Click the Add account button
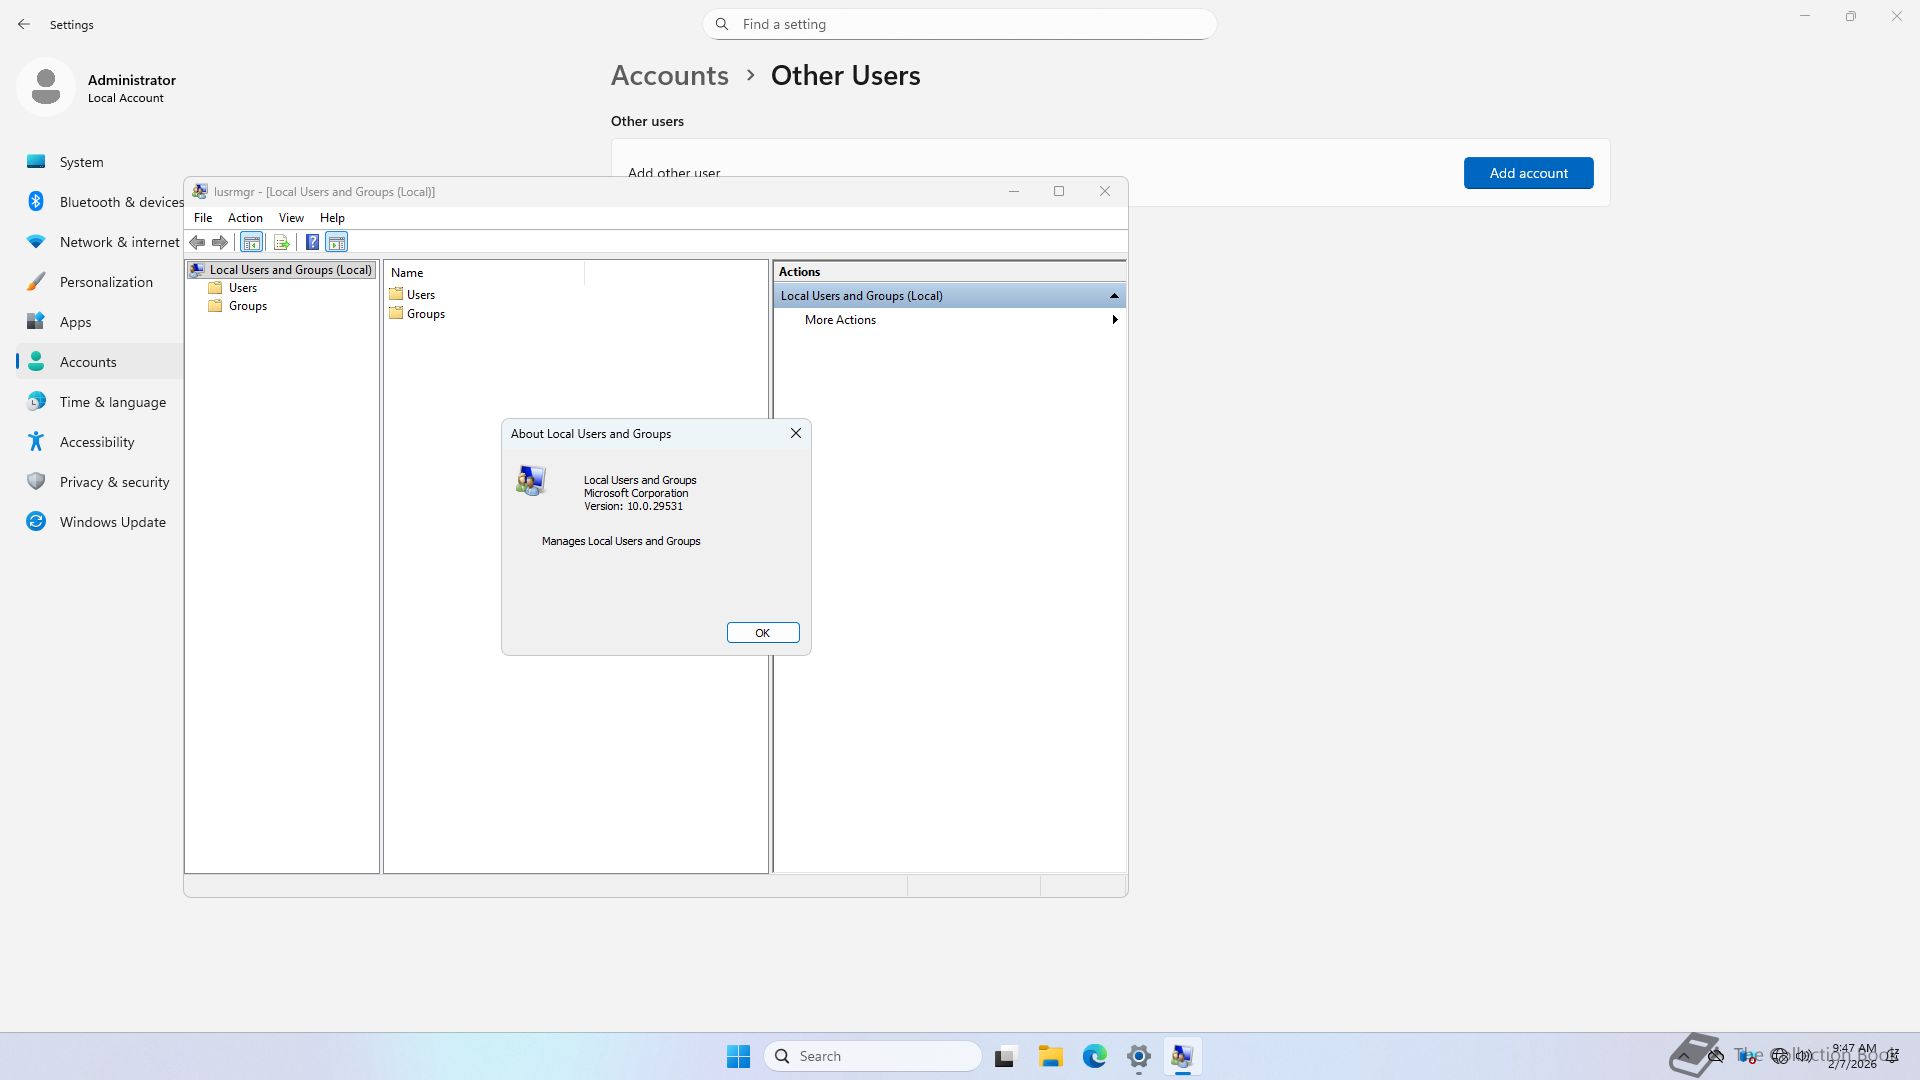Viewport: 1920px width, 1080px height. point(1528,173)
